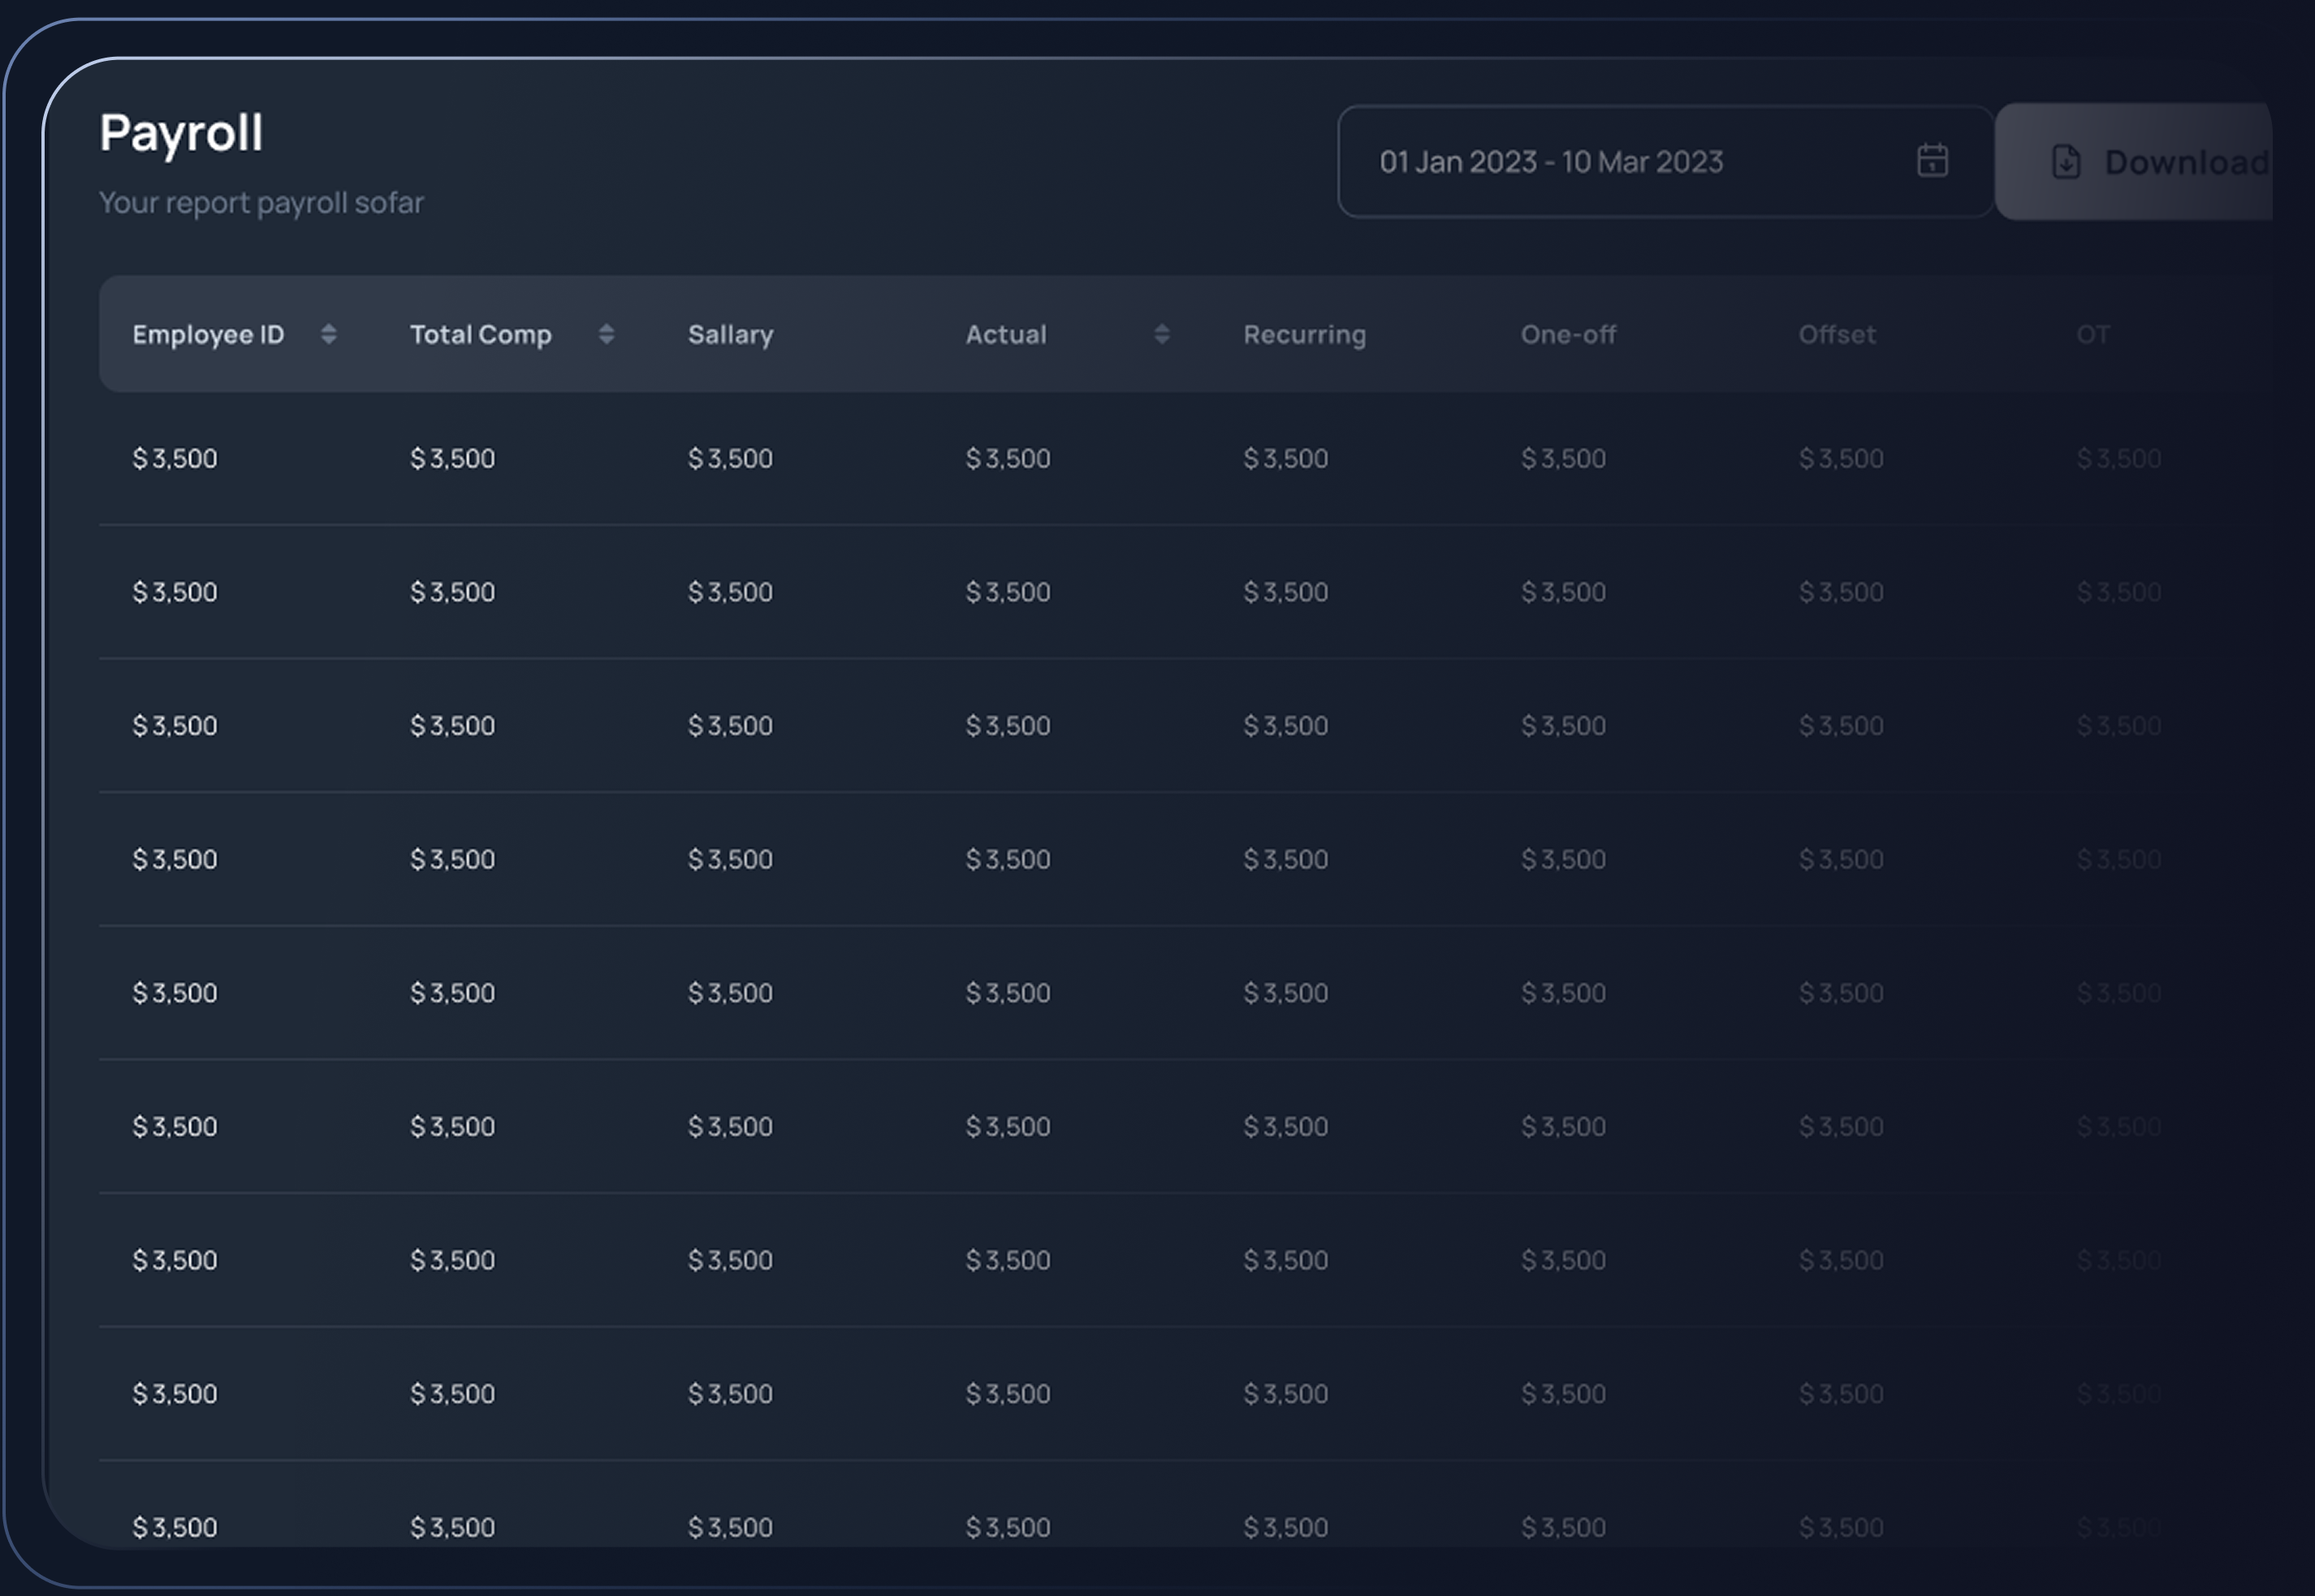Click the One-off column header
2315x1596 pixels.
(x=1567, y=334)
